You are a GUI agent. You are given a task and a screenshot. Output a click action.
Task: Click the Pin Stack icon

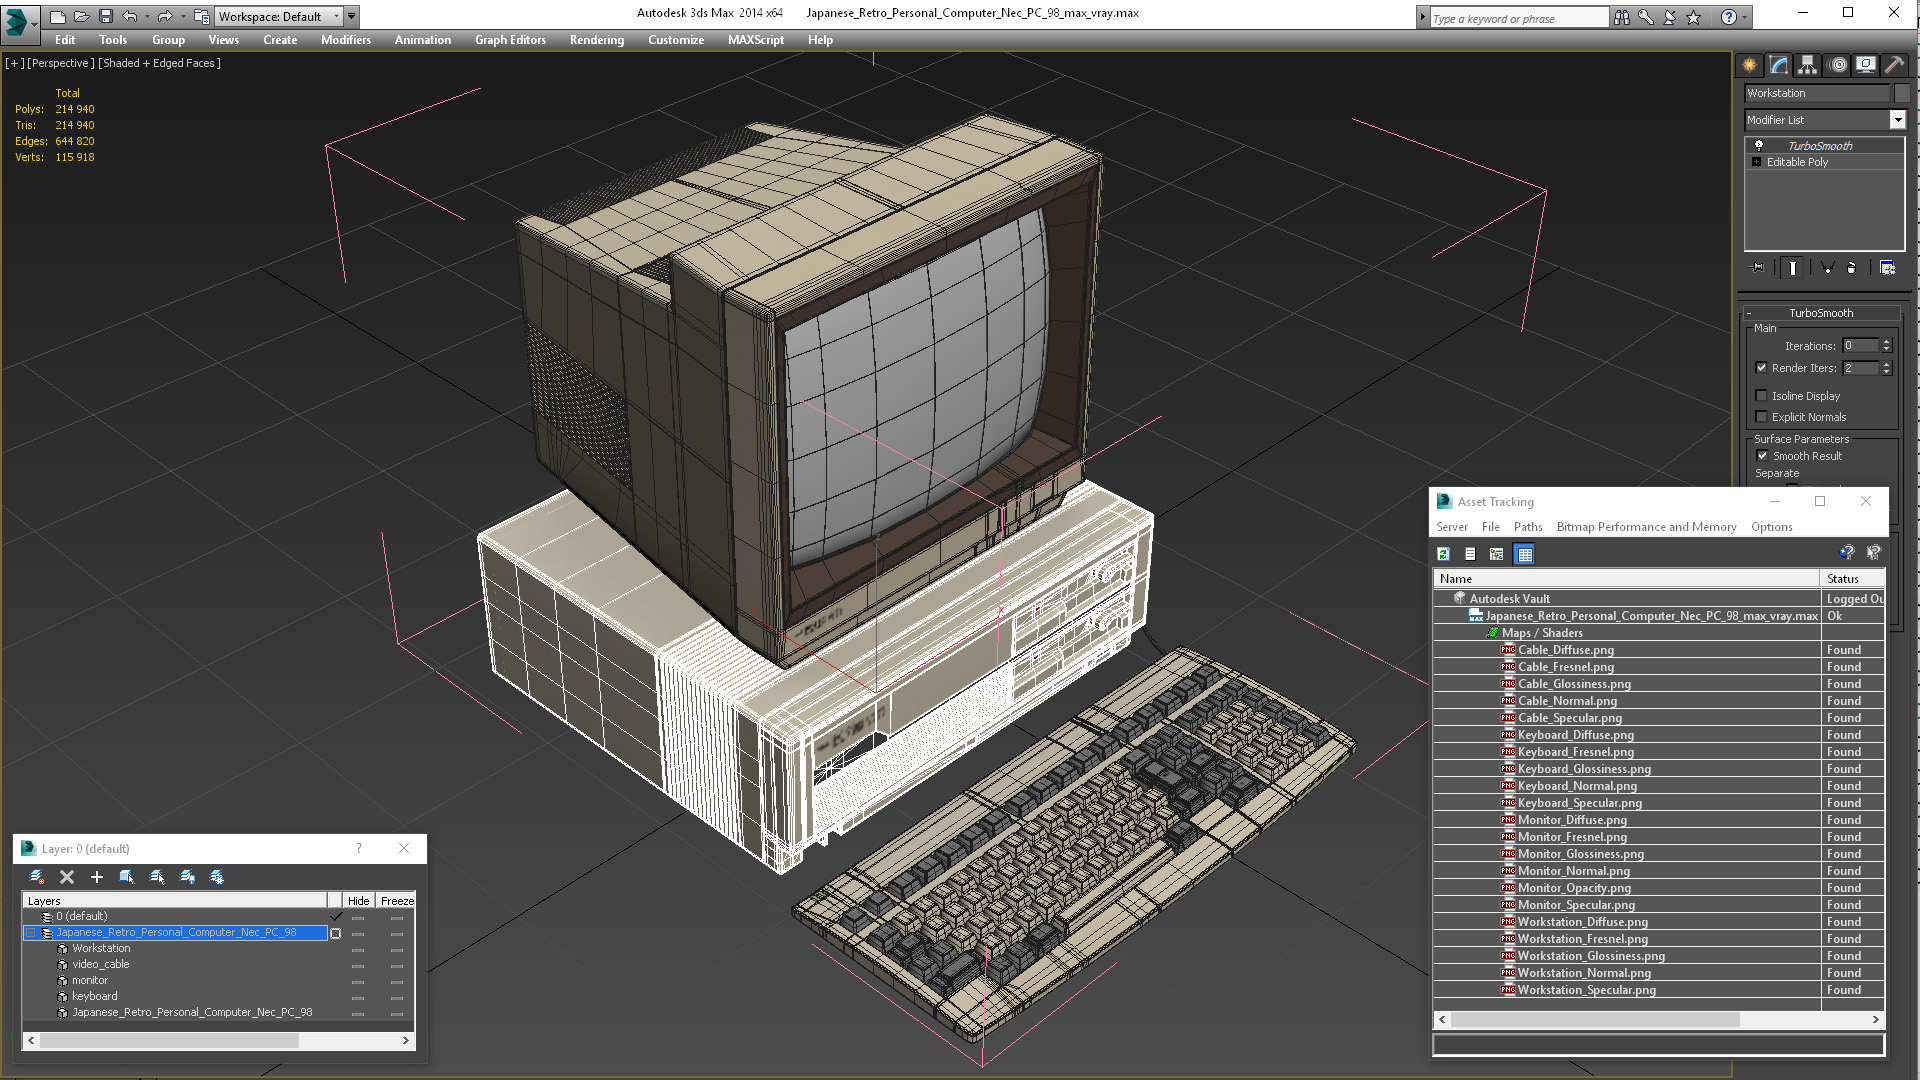click(x=1758, y=268)
